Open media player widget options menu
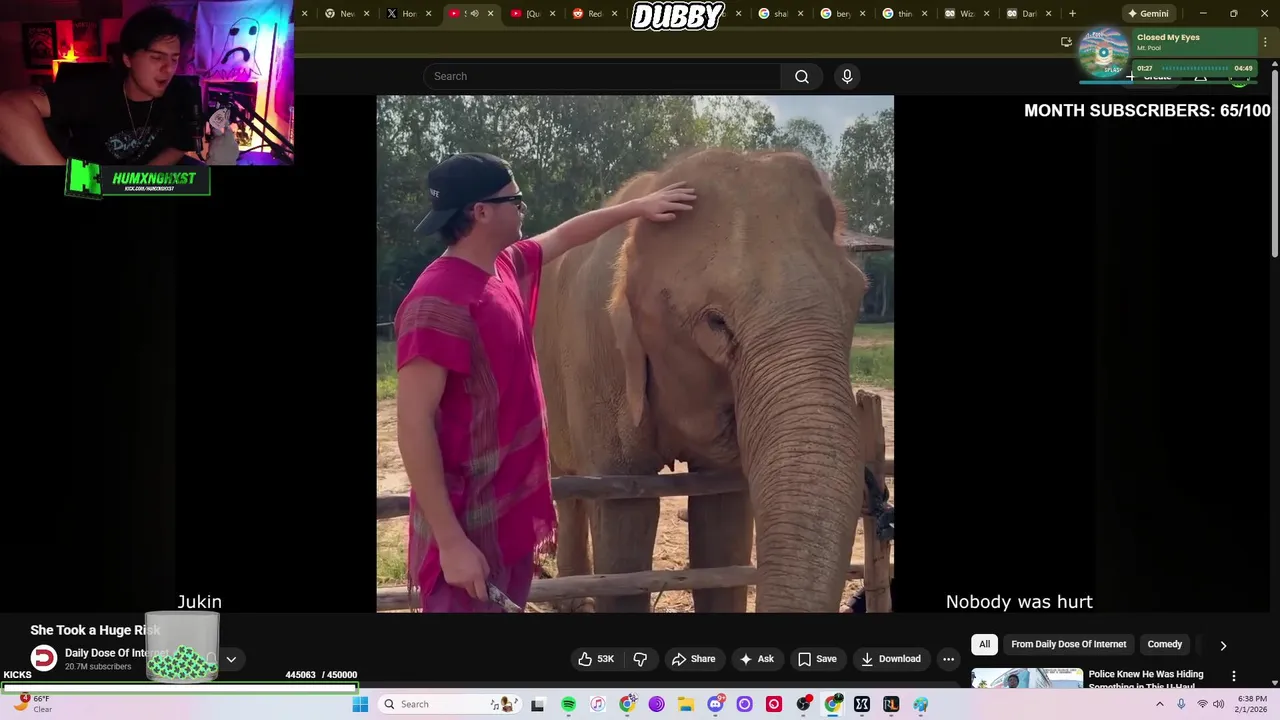Image resolution: width=1280 pixels, height=720 pixels. click(x=1266, y=42)
